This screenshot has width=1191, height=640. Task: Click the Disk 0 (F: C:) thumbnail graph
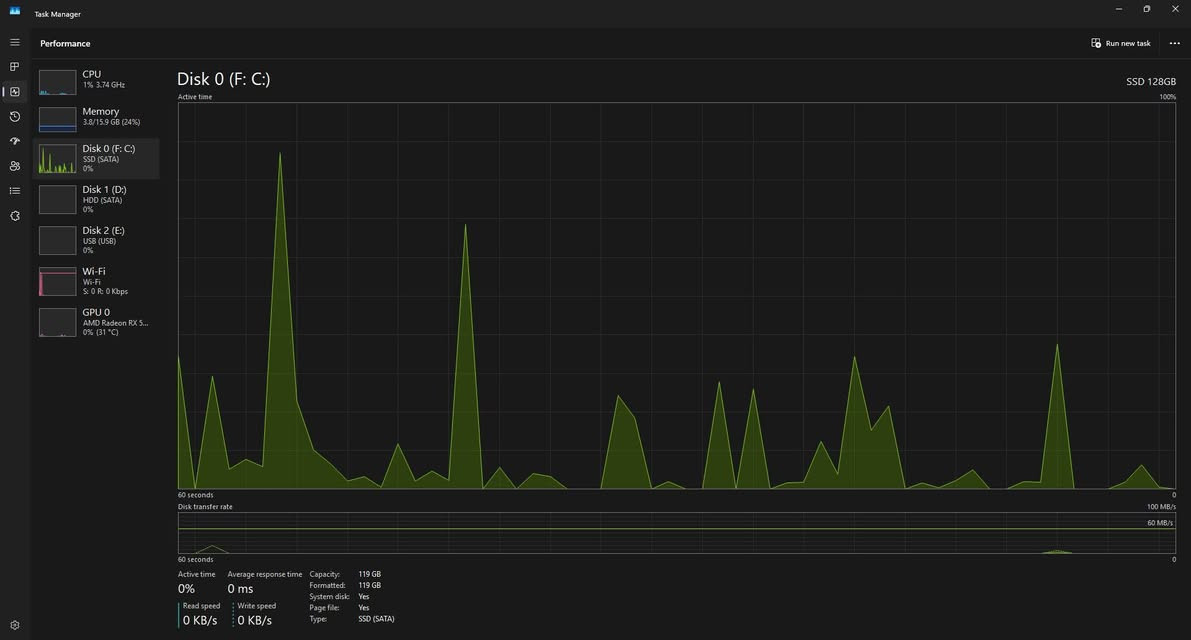click(x=57, y=159)
